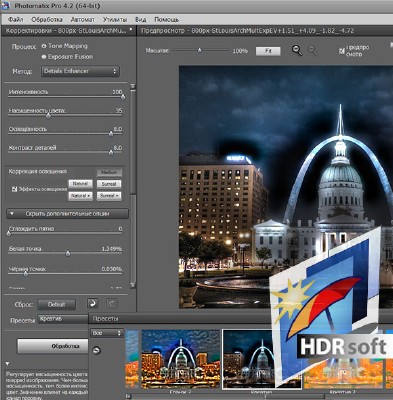The width and height of the screenshot is (393, 400).
Task: Click the main preview image of the arch
Action: (x=286, y=187)
